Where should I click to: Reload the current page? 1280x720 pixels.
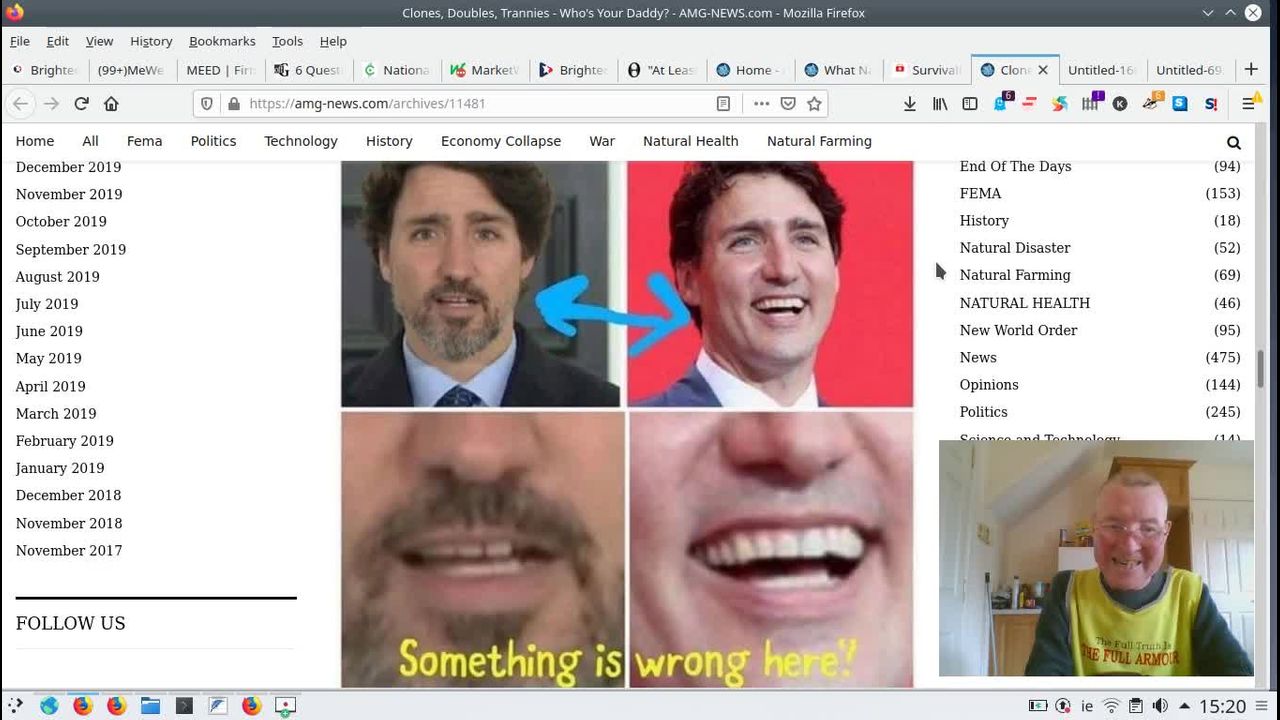(x=81, y=104)
